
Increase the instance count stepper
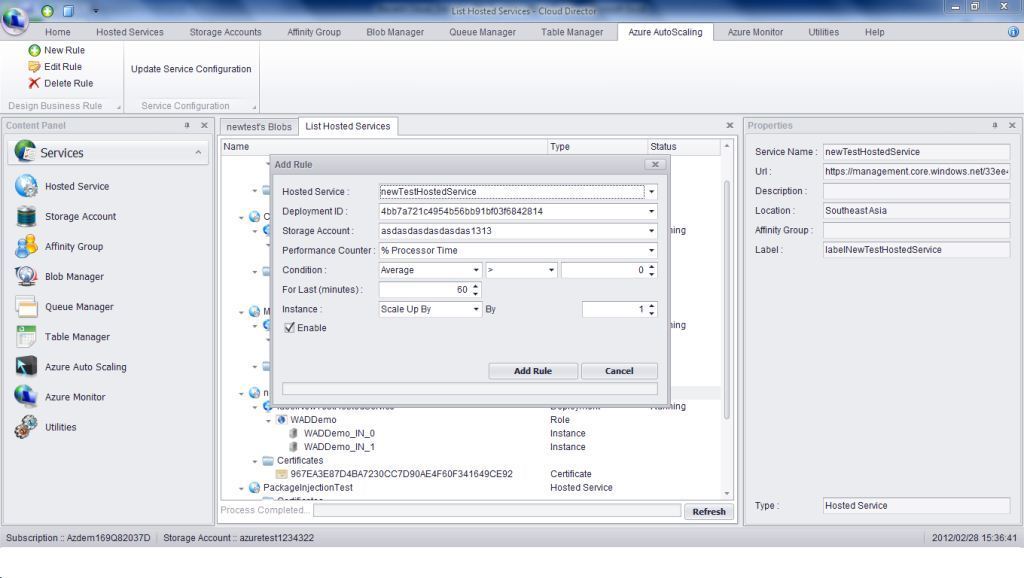pyautogui.click(x=652, y=306)
